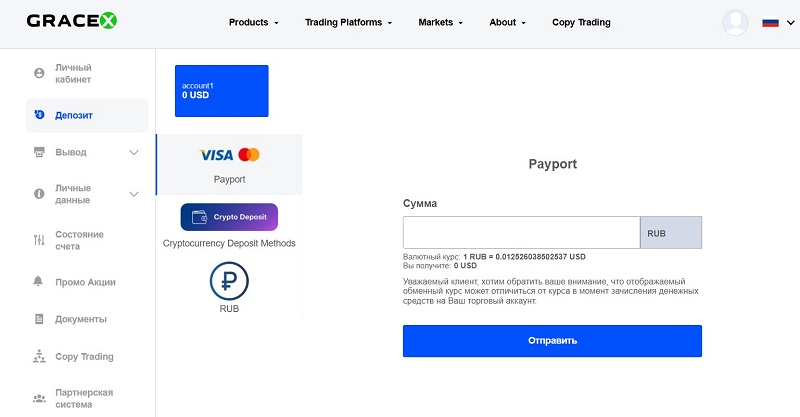Go to Промо Акции bell item
The image size is (800, 417).
(x=85, y=282)
